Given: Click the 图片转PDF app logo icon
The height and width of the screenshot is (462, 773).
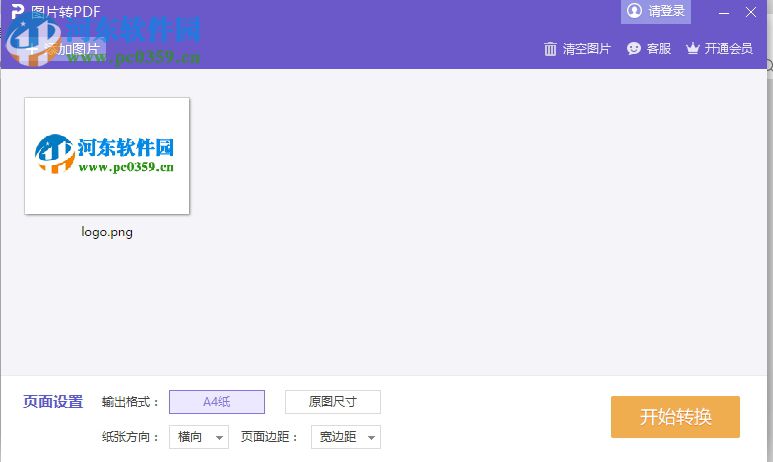Looking at the screenshot, I should pos(17,11).
